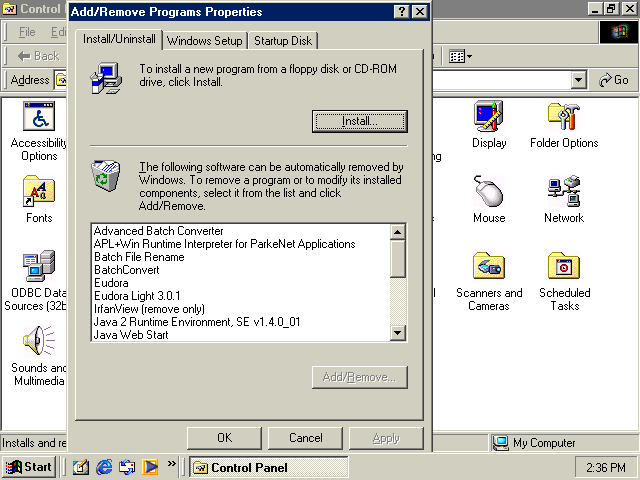Click the program list scroll up arrow

click(x=398, y=232)
